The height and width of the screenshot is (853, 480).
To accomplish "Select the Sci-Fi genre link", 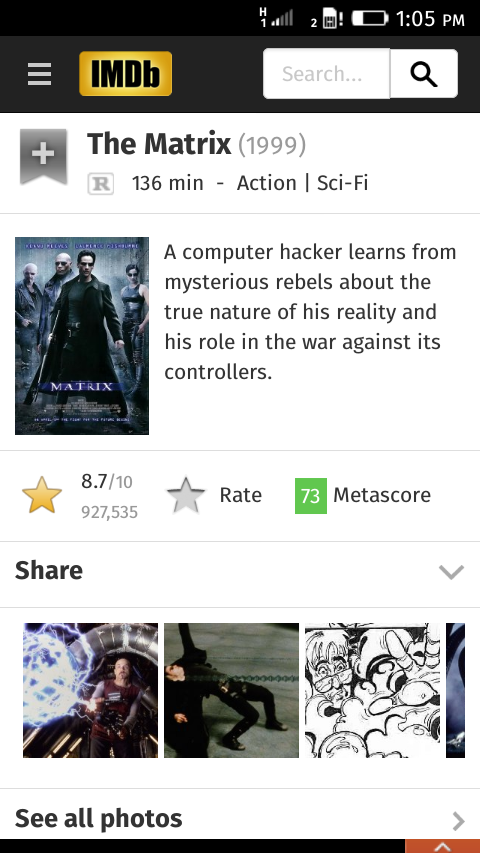I will (x=343, y=183).
